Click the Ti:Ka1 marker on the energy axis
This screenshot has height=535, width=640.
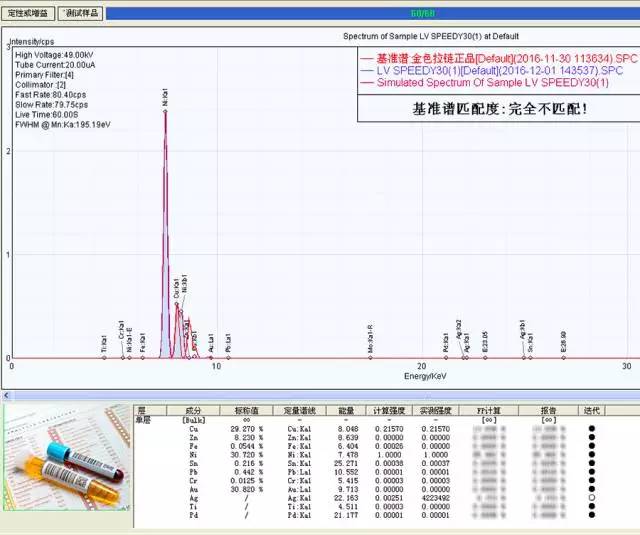(x=104, y=357)
